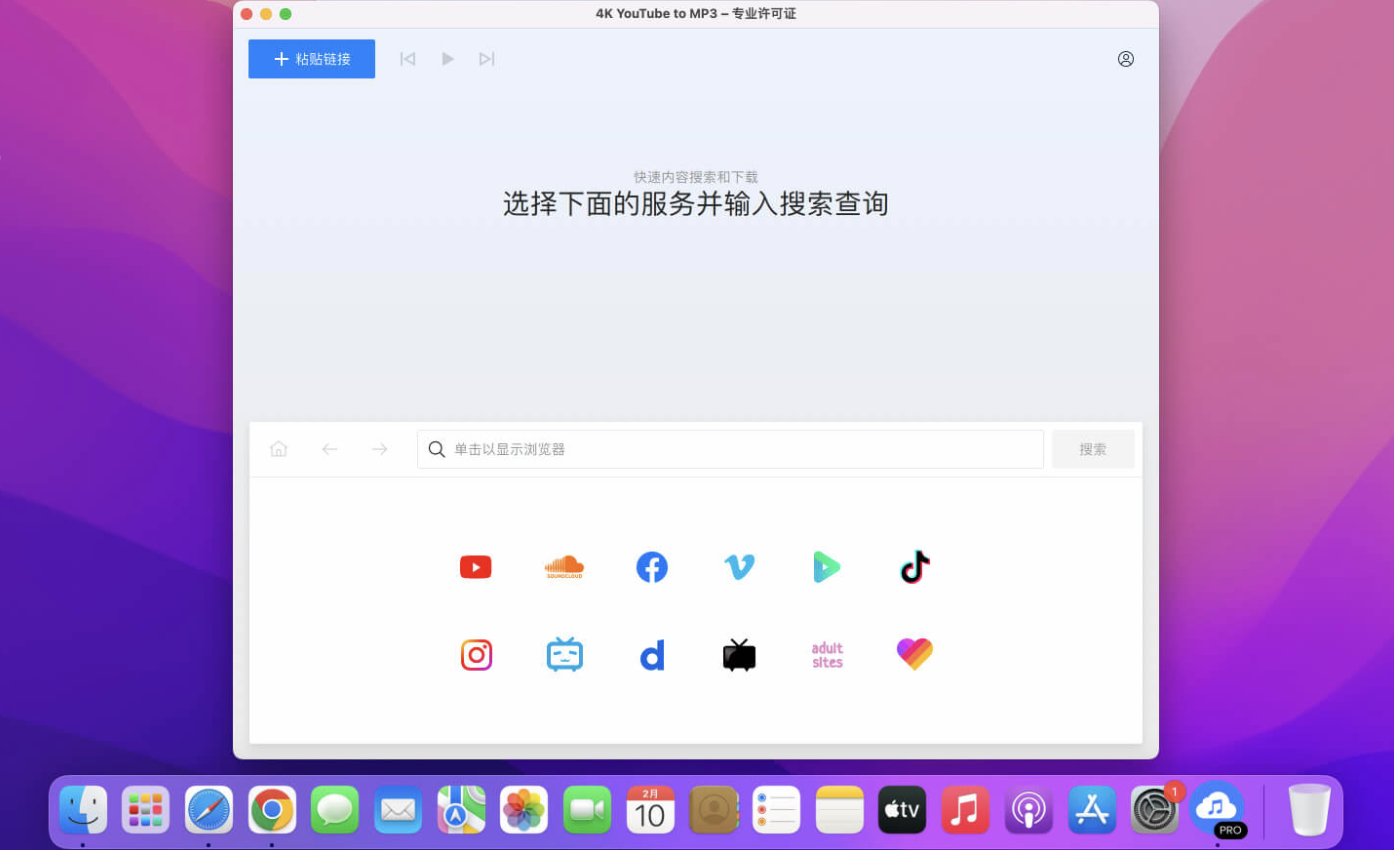
Task: Select the TikTok service icon
Action: pos(914,567)
